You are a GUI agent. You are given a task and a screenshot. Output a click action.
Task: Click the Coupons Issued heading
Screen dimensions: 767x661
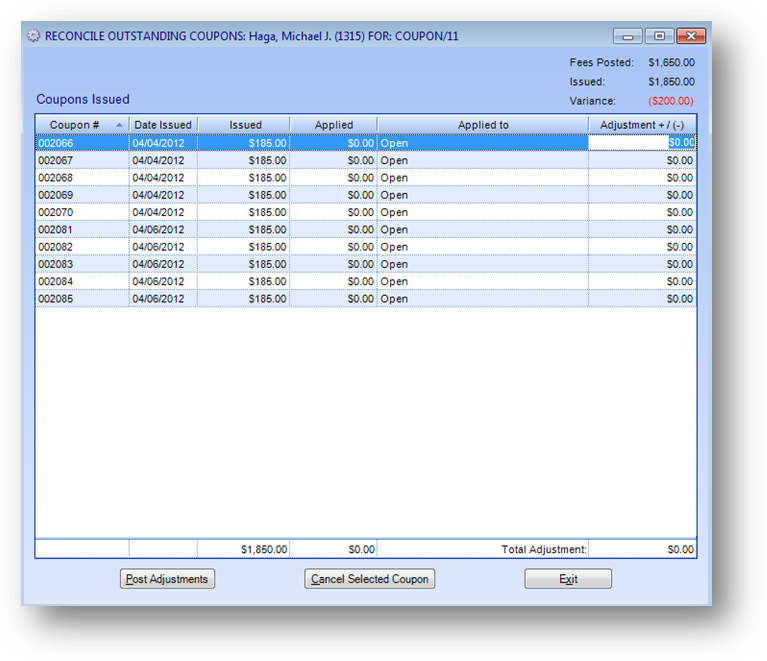coord(83,99)
